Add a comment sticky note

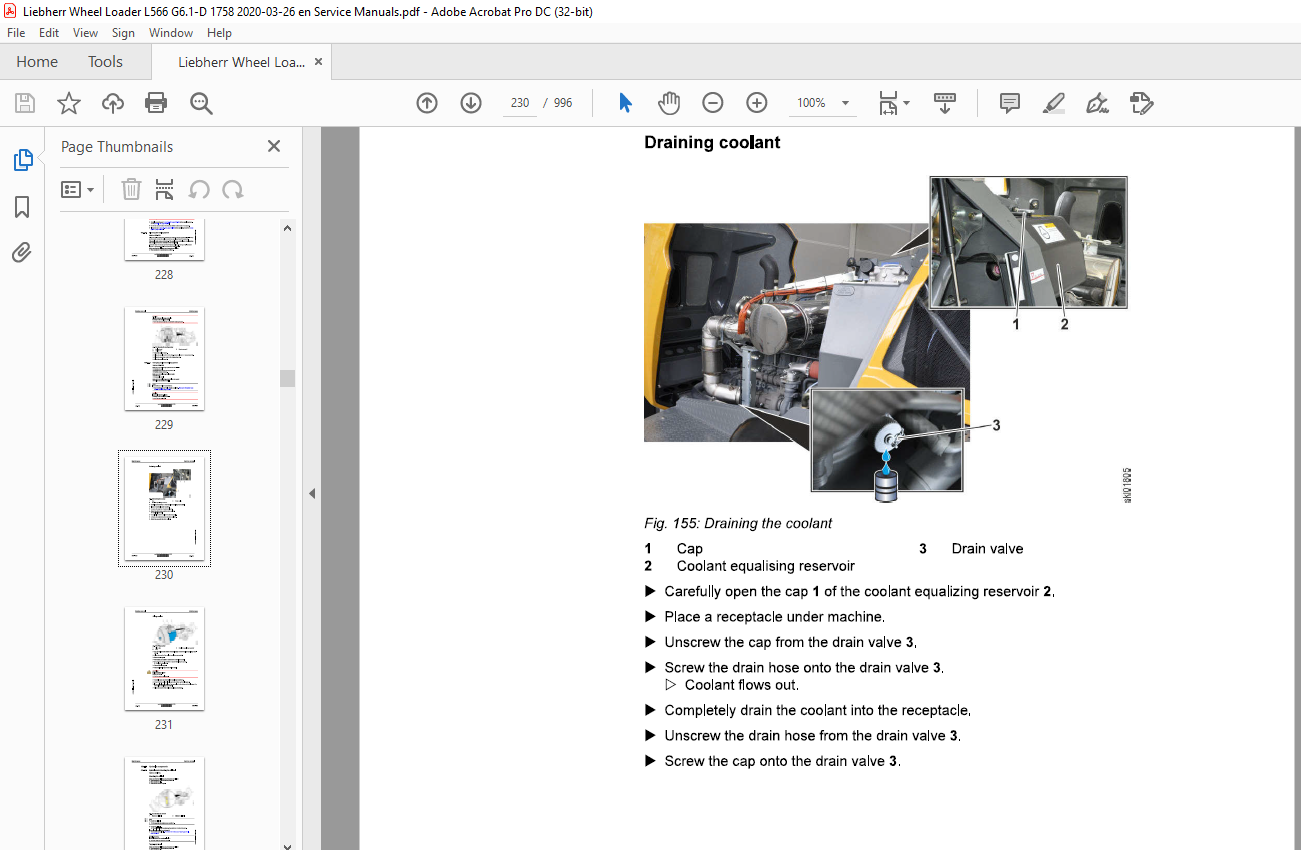[1010, 103]
